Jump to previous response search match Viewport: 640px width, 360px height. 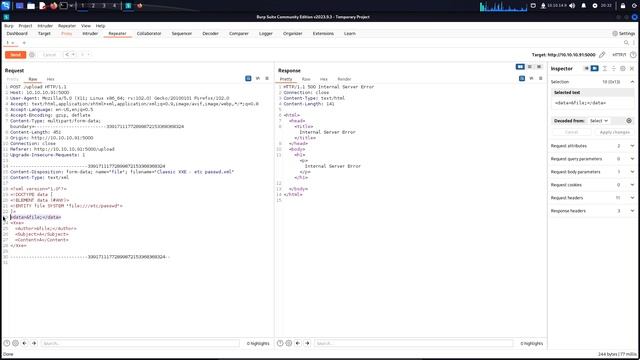tap(298, 343)
